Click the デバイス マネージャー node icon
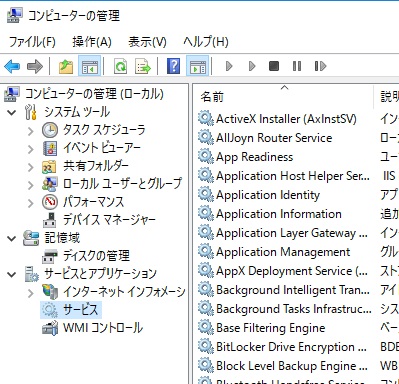The width and height of the screenshot is (399, 384). point(50,220)
